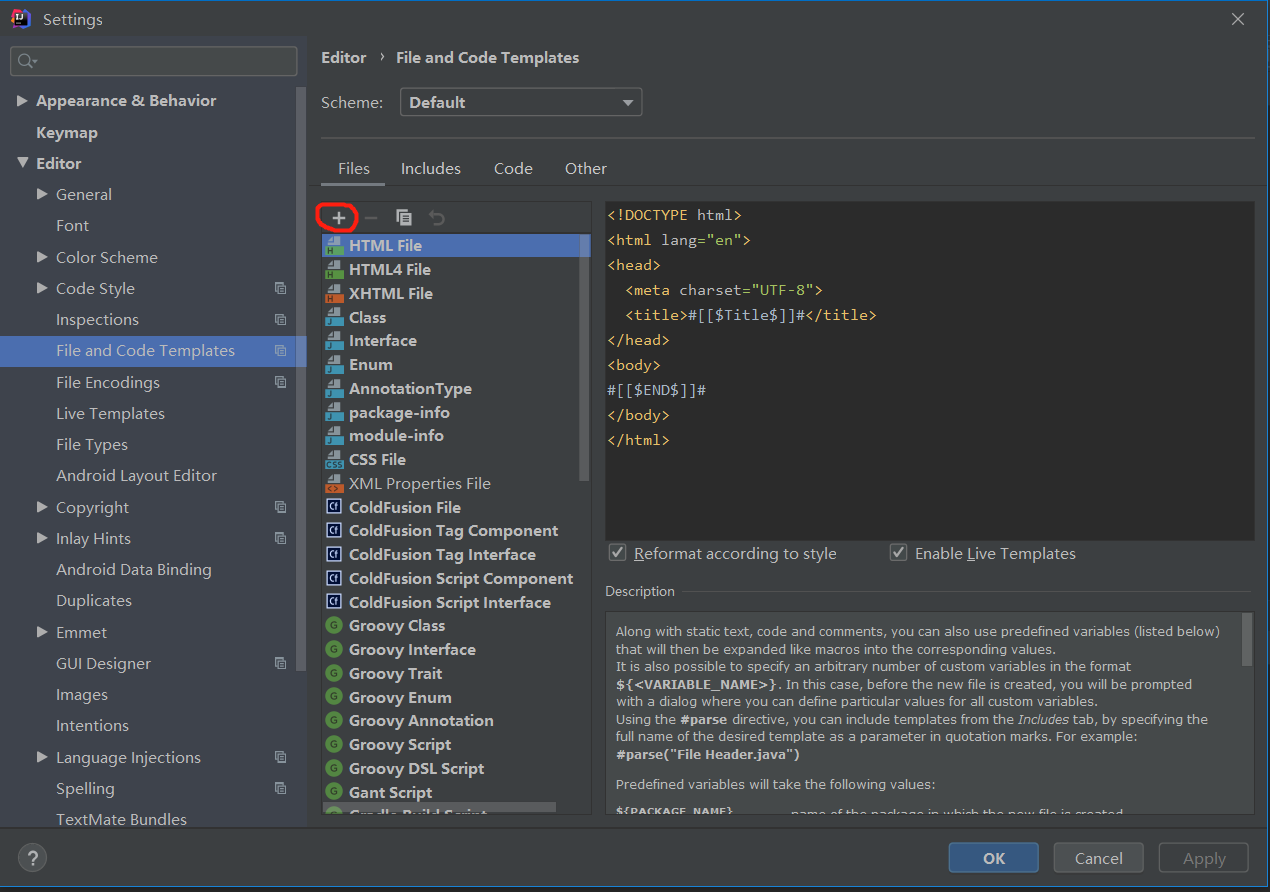1270x892 pixels.
Task: Select Class template icon
Action: click(x=334, y=318)
